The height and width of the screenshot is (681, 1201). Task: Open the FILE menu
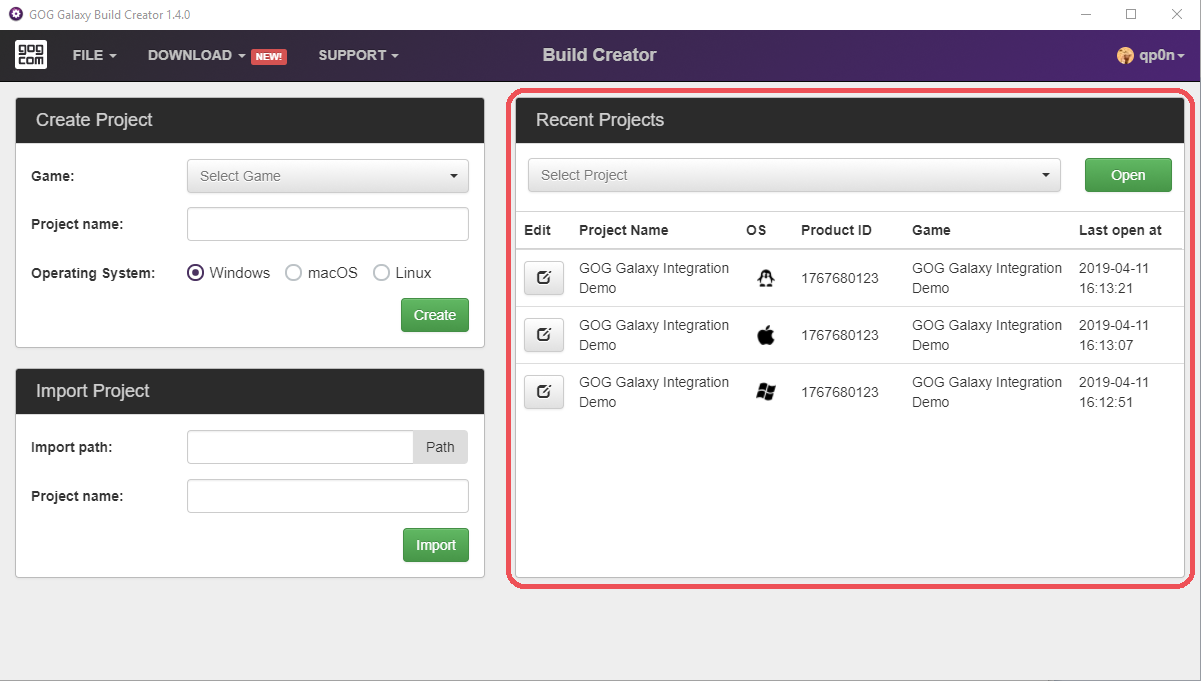click(x=95, y=56)
